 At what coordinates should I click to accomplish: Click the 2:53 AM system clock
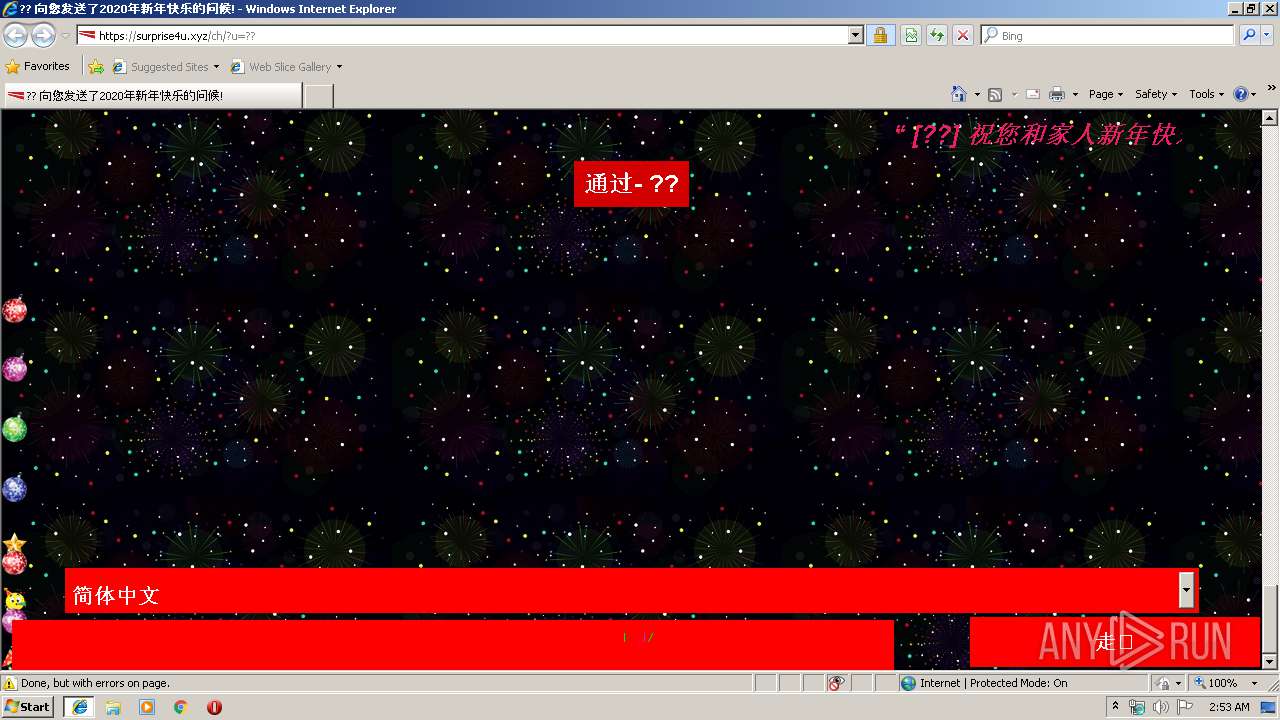tap(1229, 707)
